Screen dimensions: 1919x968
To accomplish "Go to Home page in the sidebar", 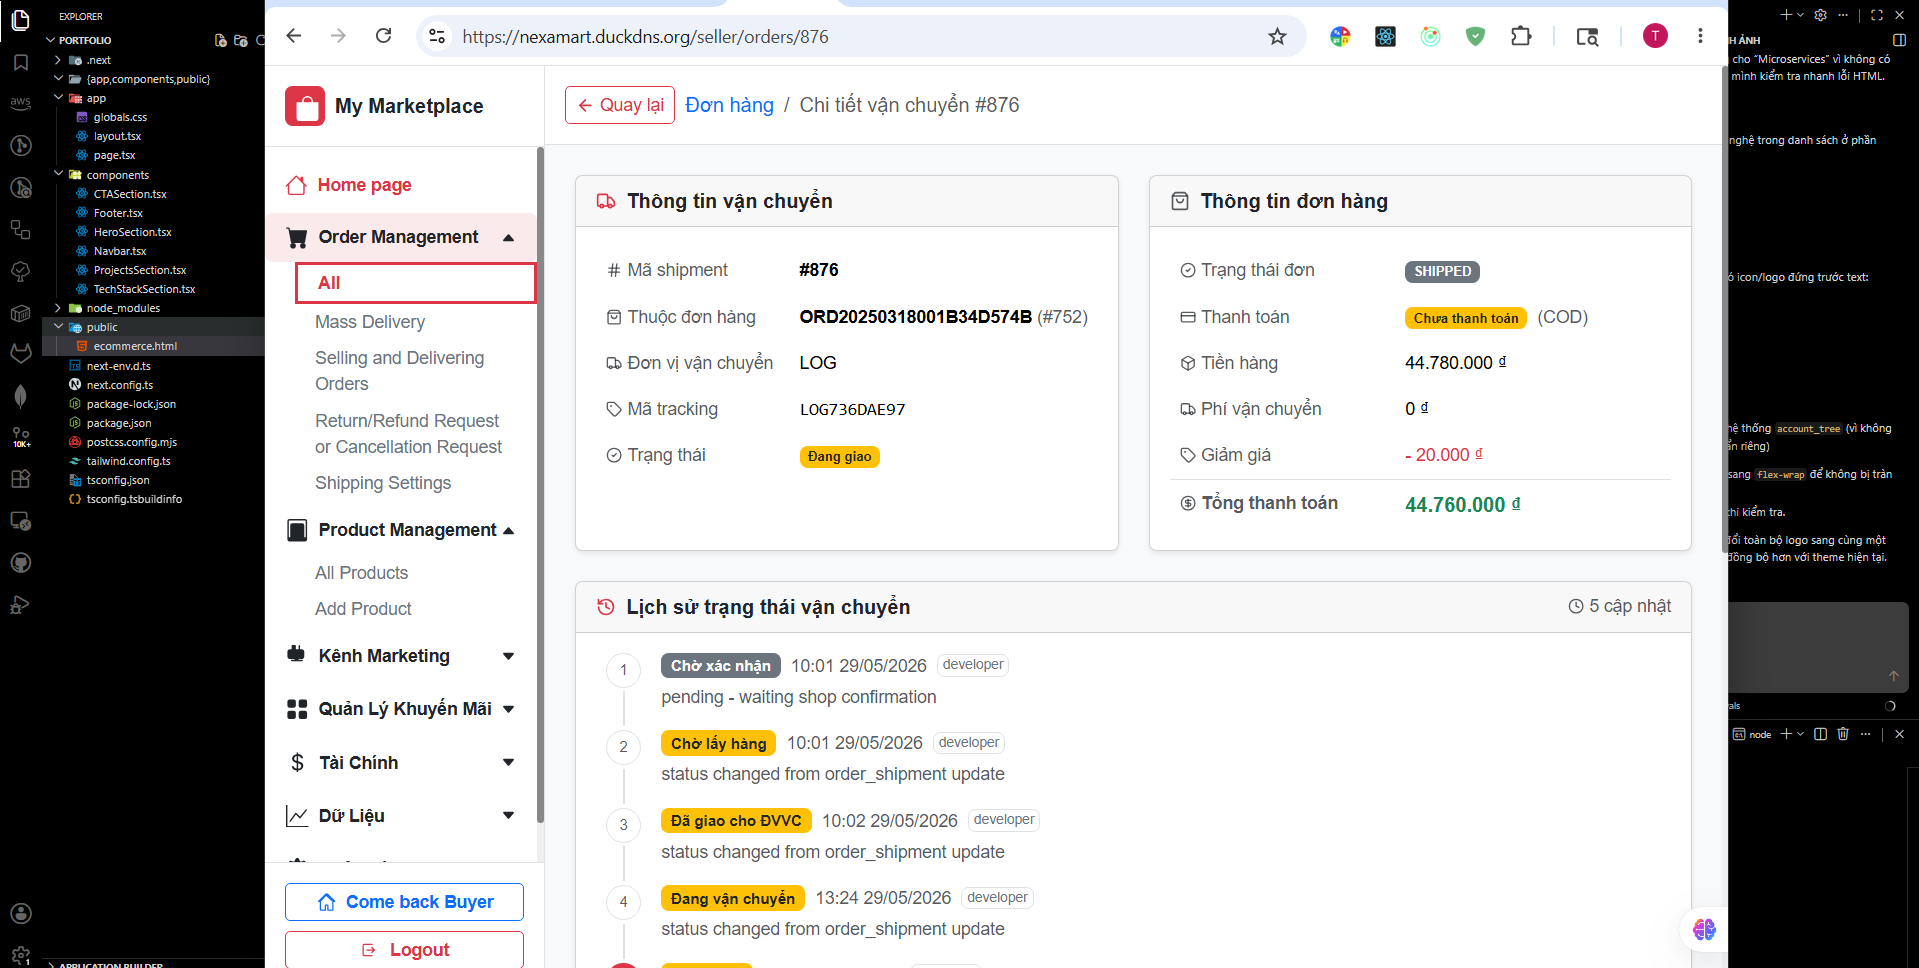I will click(x=364, y=185).
